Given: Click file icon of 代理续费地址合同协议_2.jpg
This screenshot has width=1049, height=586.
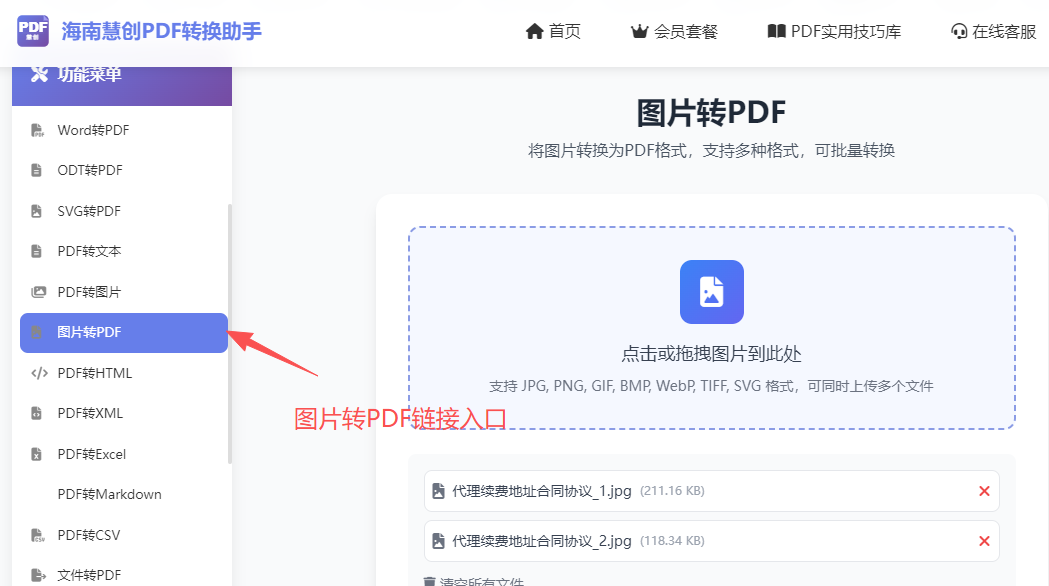Looking at the screenshot, I should pos(438,541).
